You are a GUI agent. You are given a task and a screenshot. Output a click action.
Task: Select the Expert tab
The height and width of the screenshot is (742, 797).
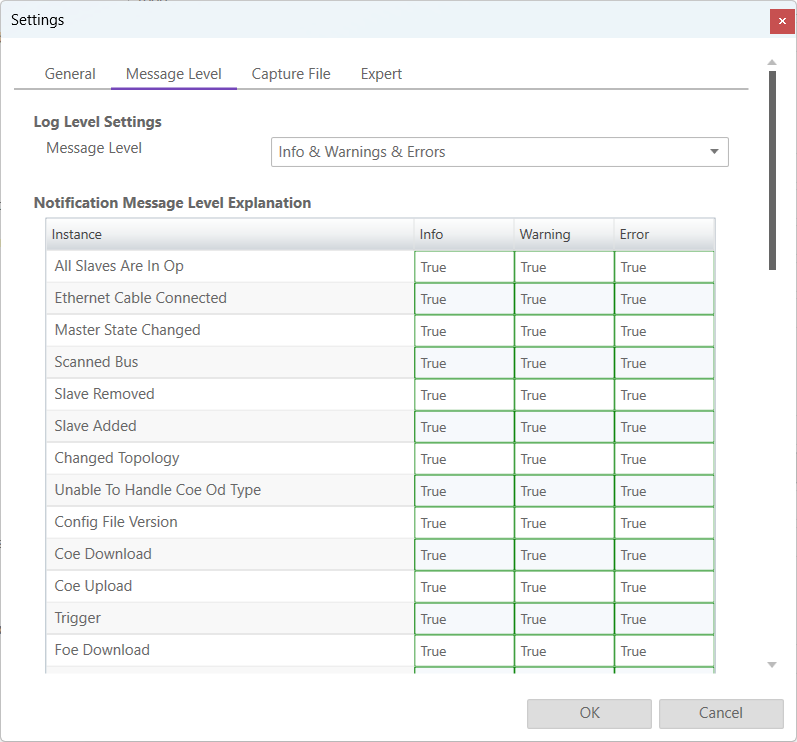pos(381,74)
